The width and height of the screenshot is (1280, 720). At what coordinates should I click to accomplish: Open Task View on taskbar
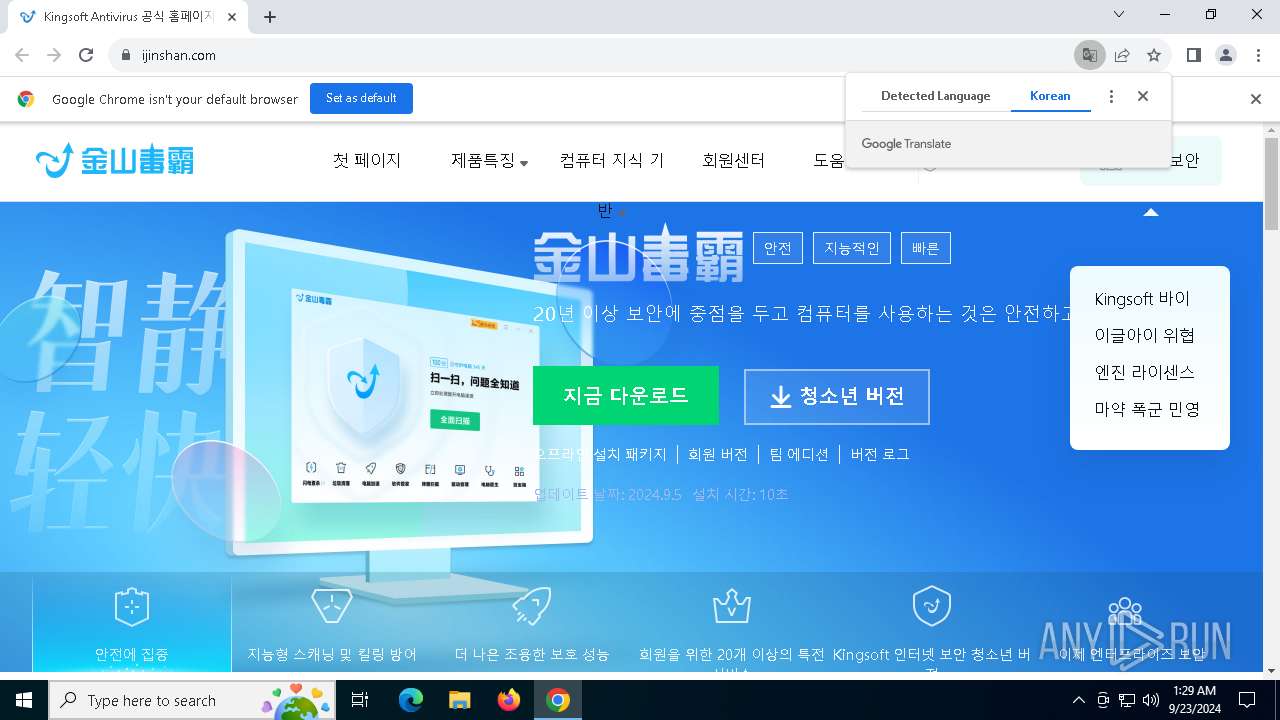click(360, 700)
